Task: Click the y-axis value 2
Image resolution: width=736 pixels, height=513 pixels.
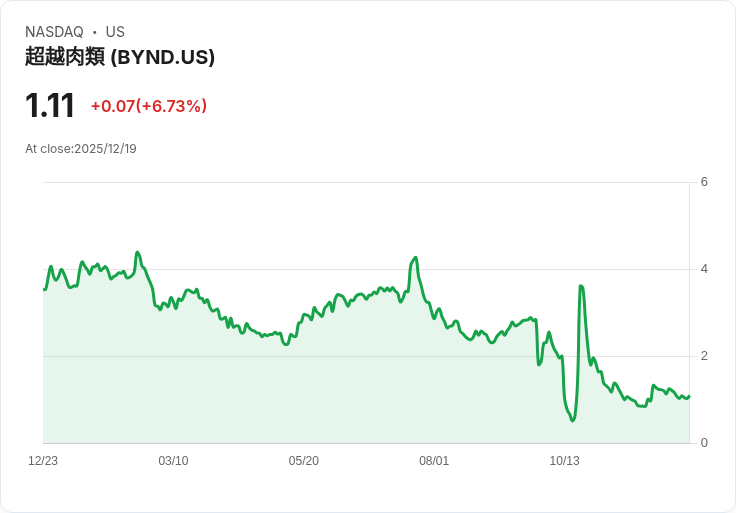Action: click(x=704, y=356)
